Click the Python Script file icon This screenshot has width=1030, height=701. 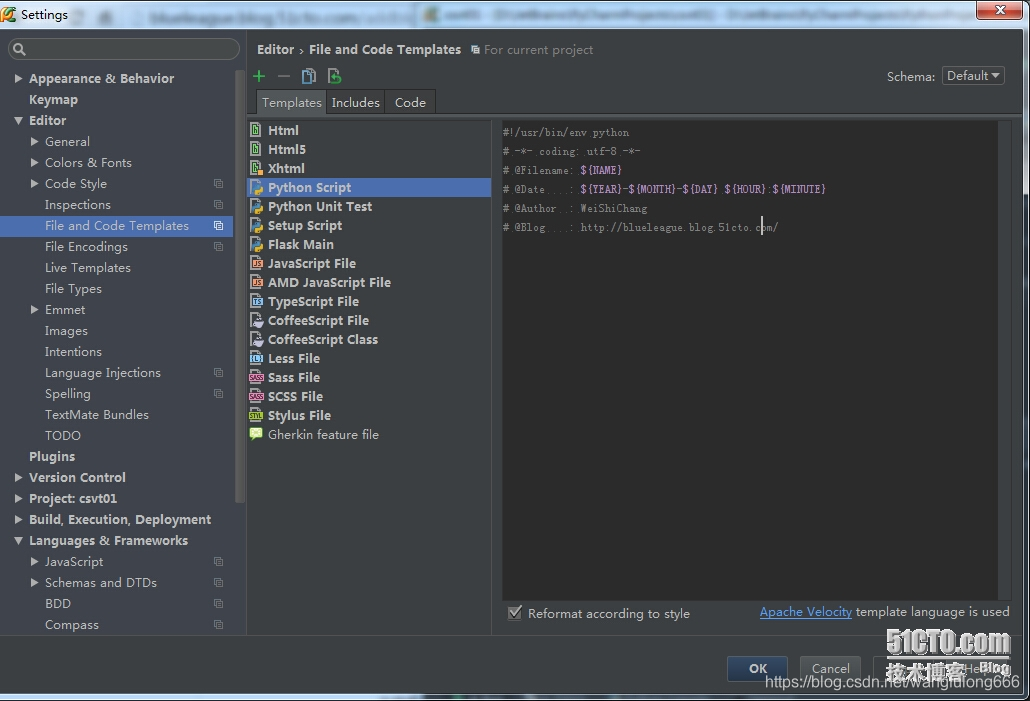(256, 187)
